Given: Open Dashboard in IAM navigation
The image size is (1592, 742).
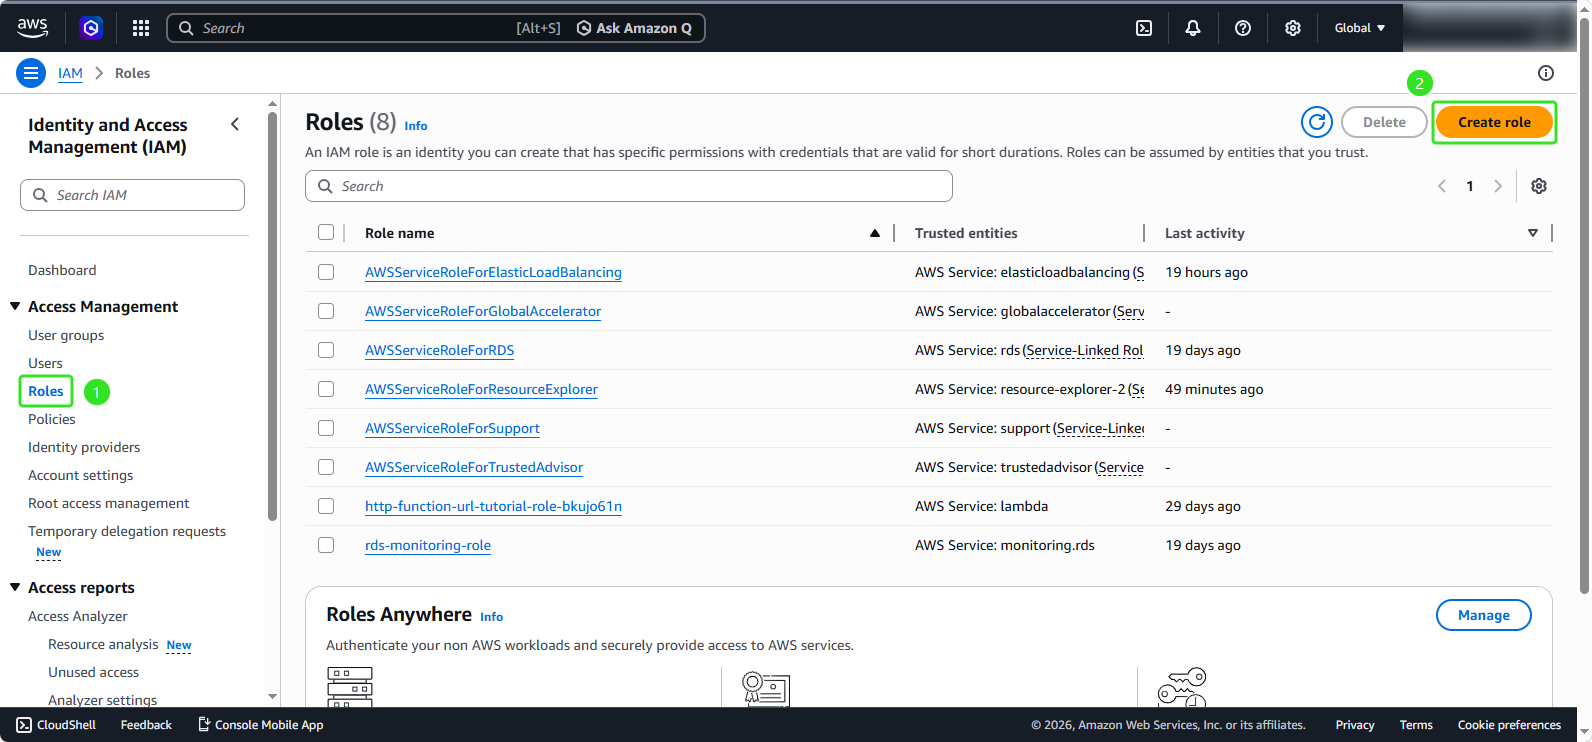Looking at the screenshot, I should click(x=62, y=270).
